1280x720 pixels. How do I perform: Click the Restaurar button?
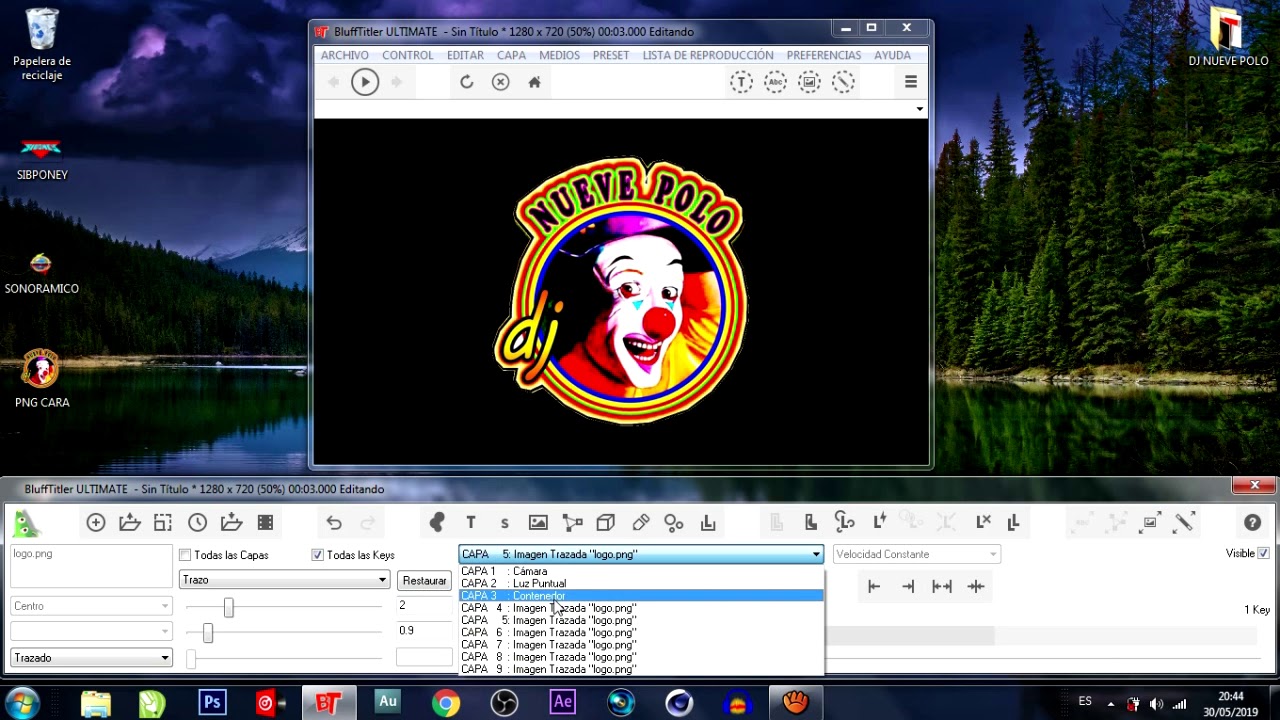425,581
